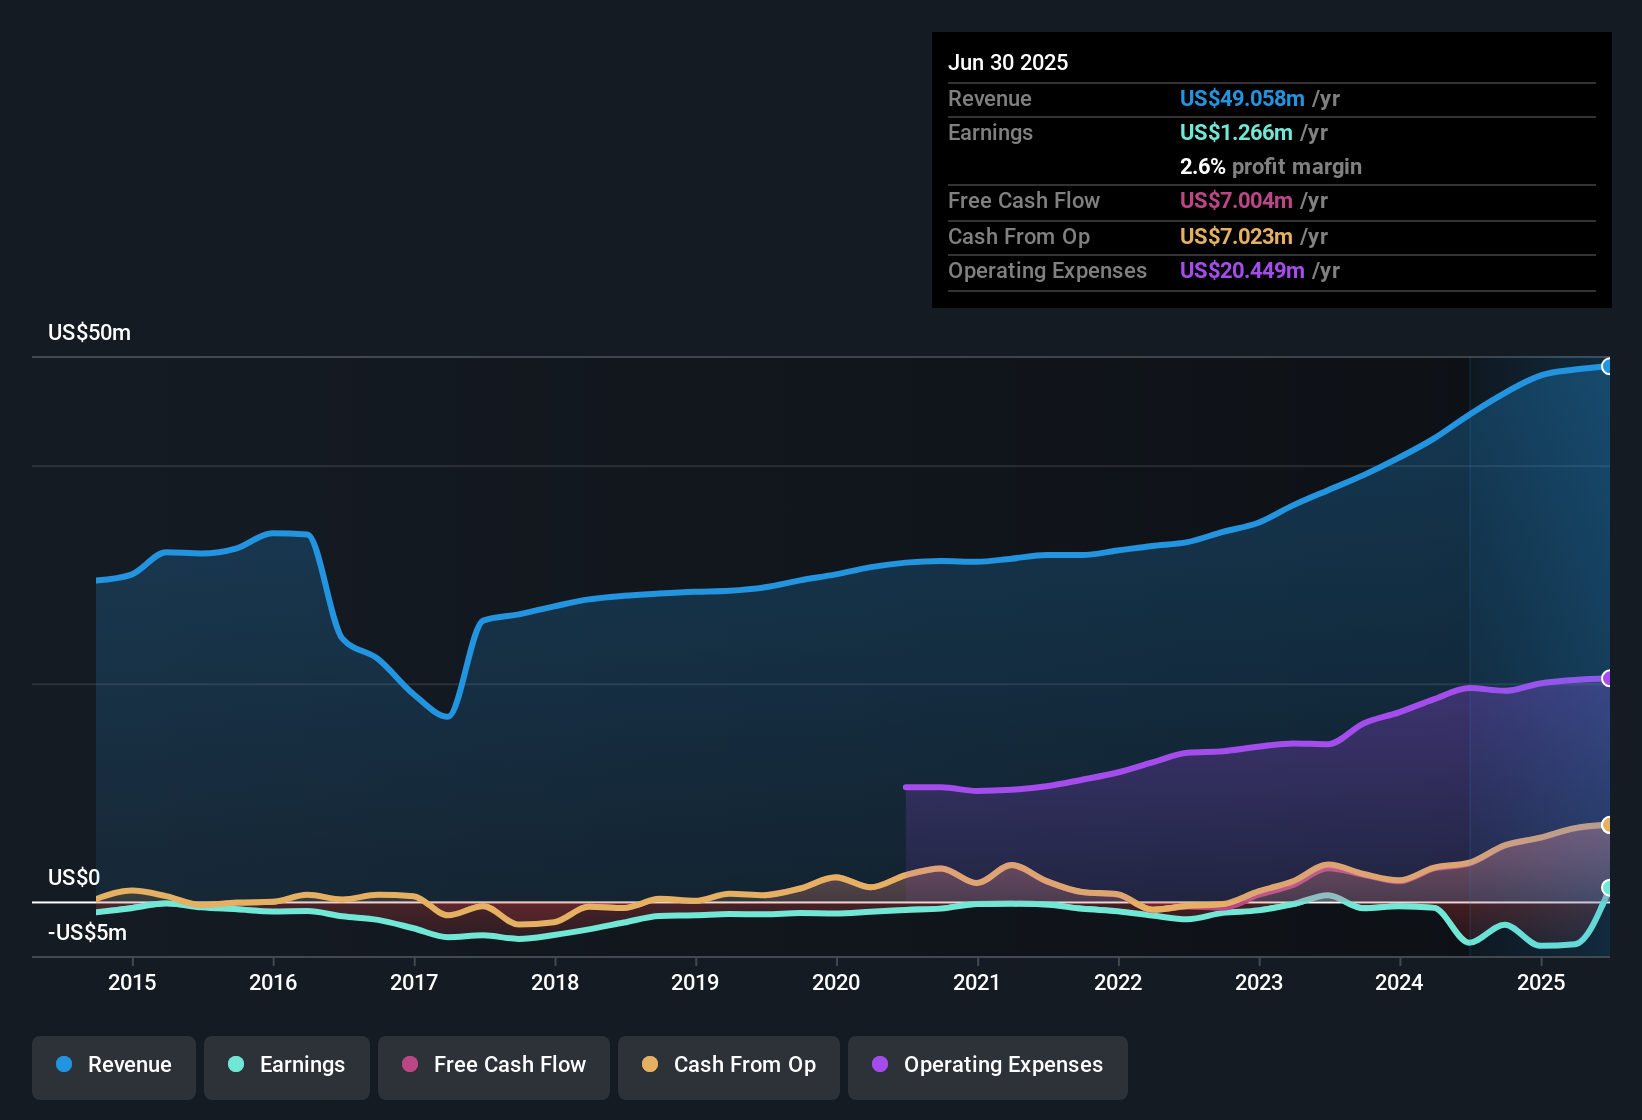Click the Cash From Op endpoint marker

tap(1608, 825)
